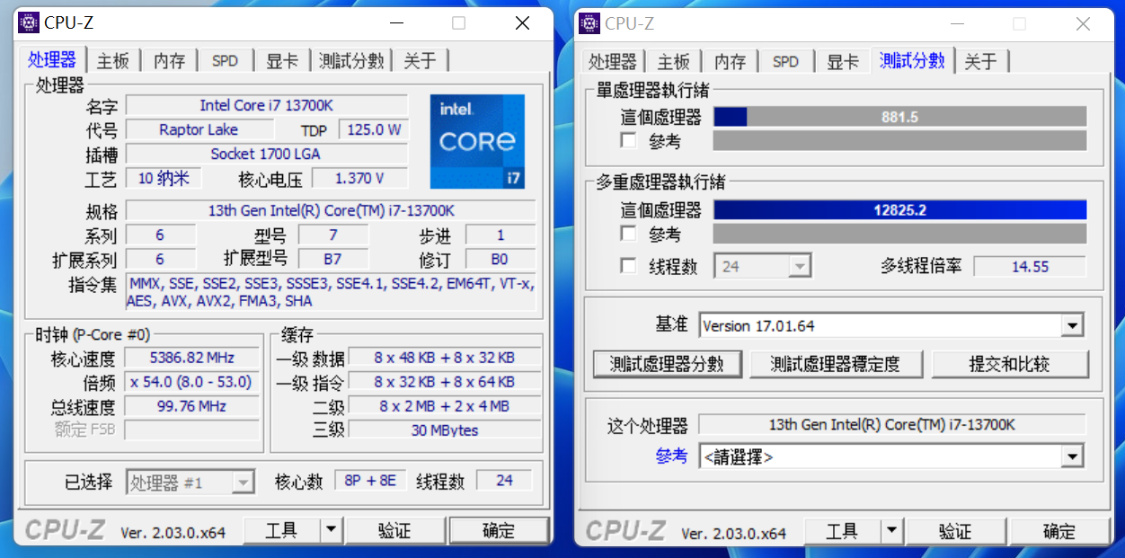The width and height of the screenshot is (1125, 558).
Task: Close the right CPU-Z window
Action: tap(1083, 23)
